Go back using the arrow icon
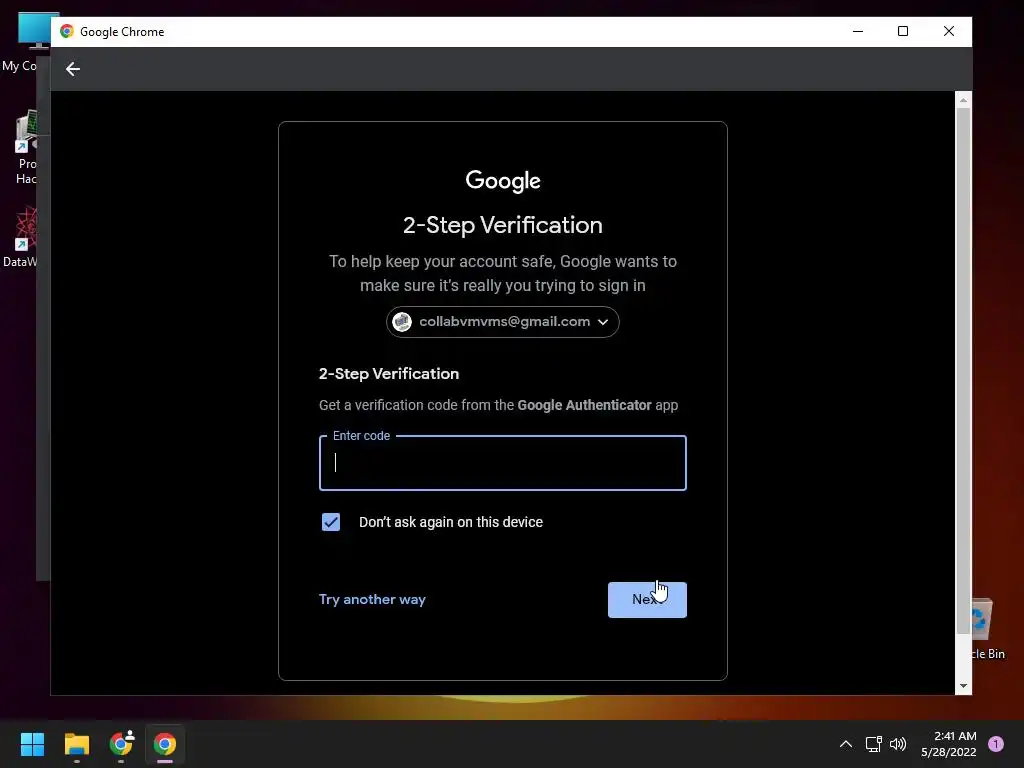 click(72, 69)
